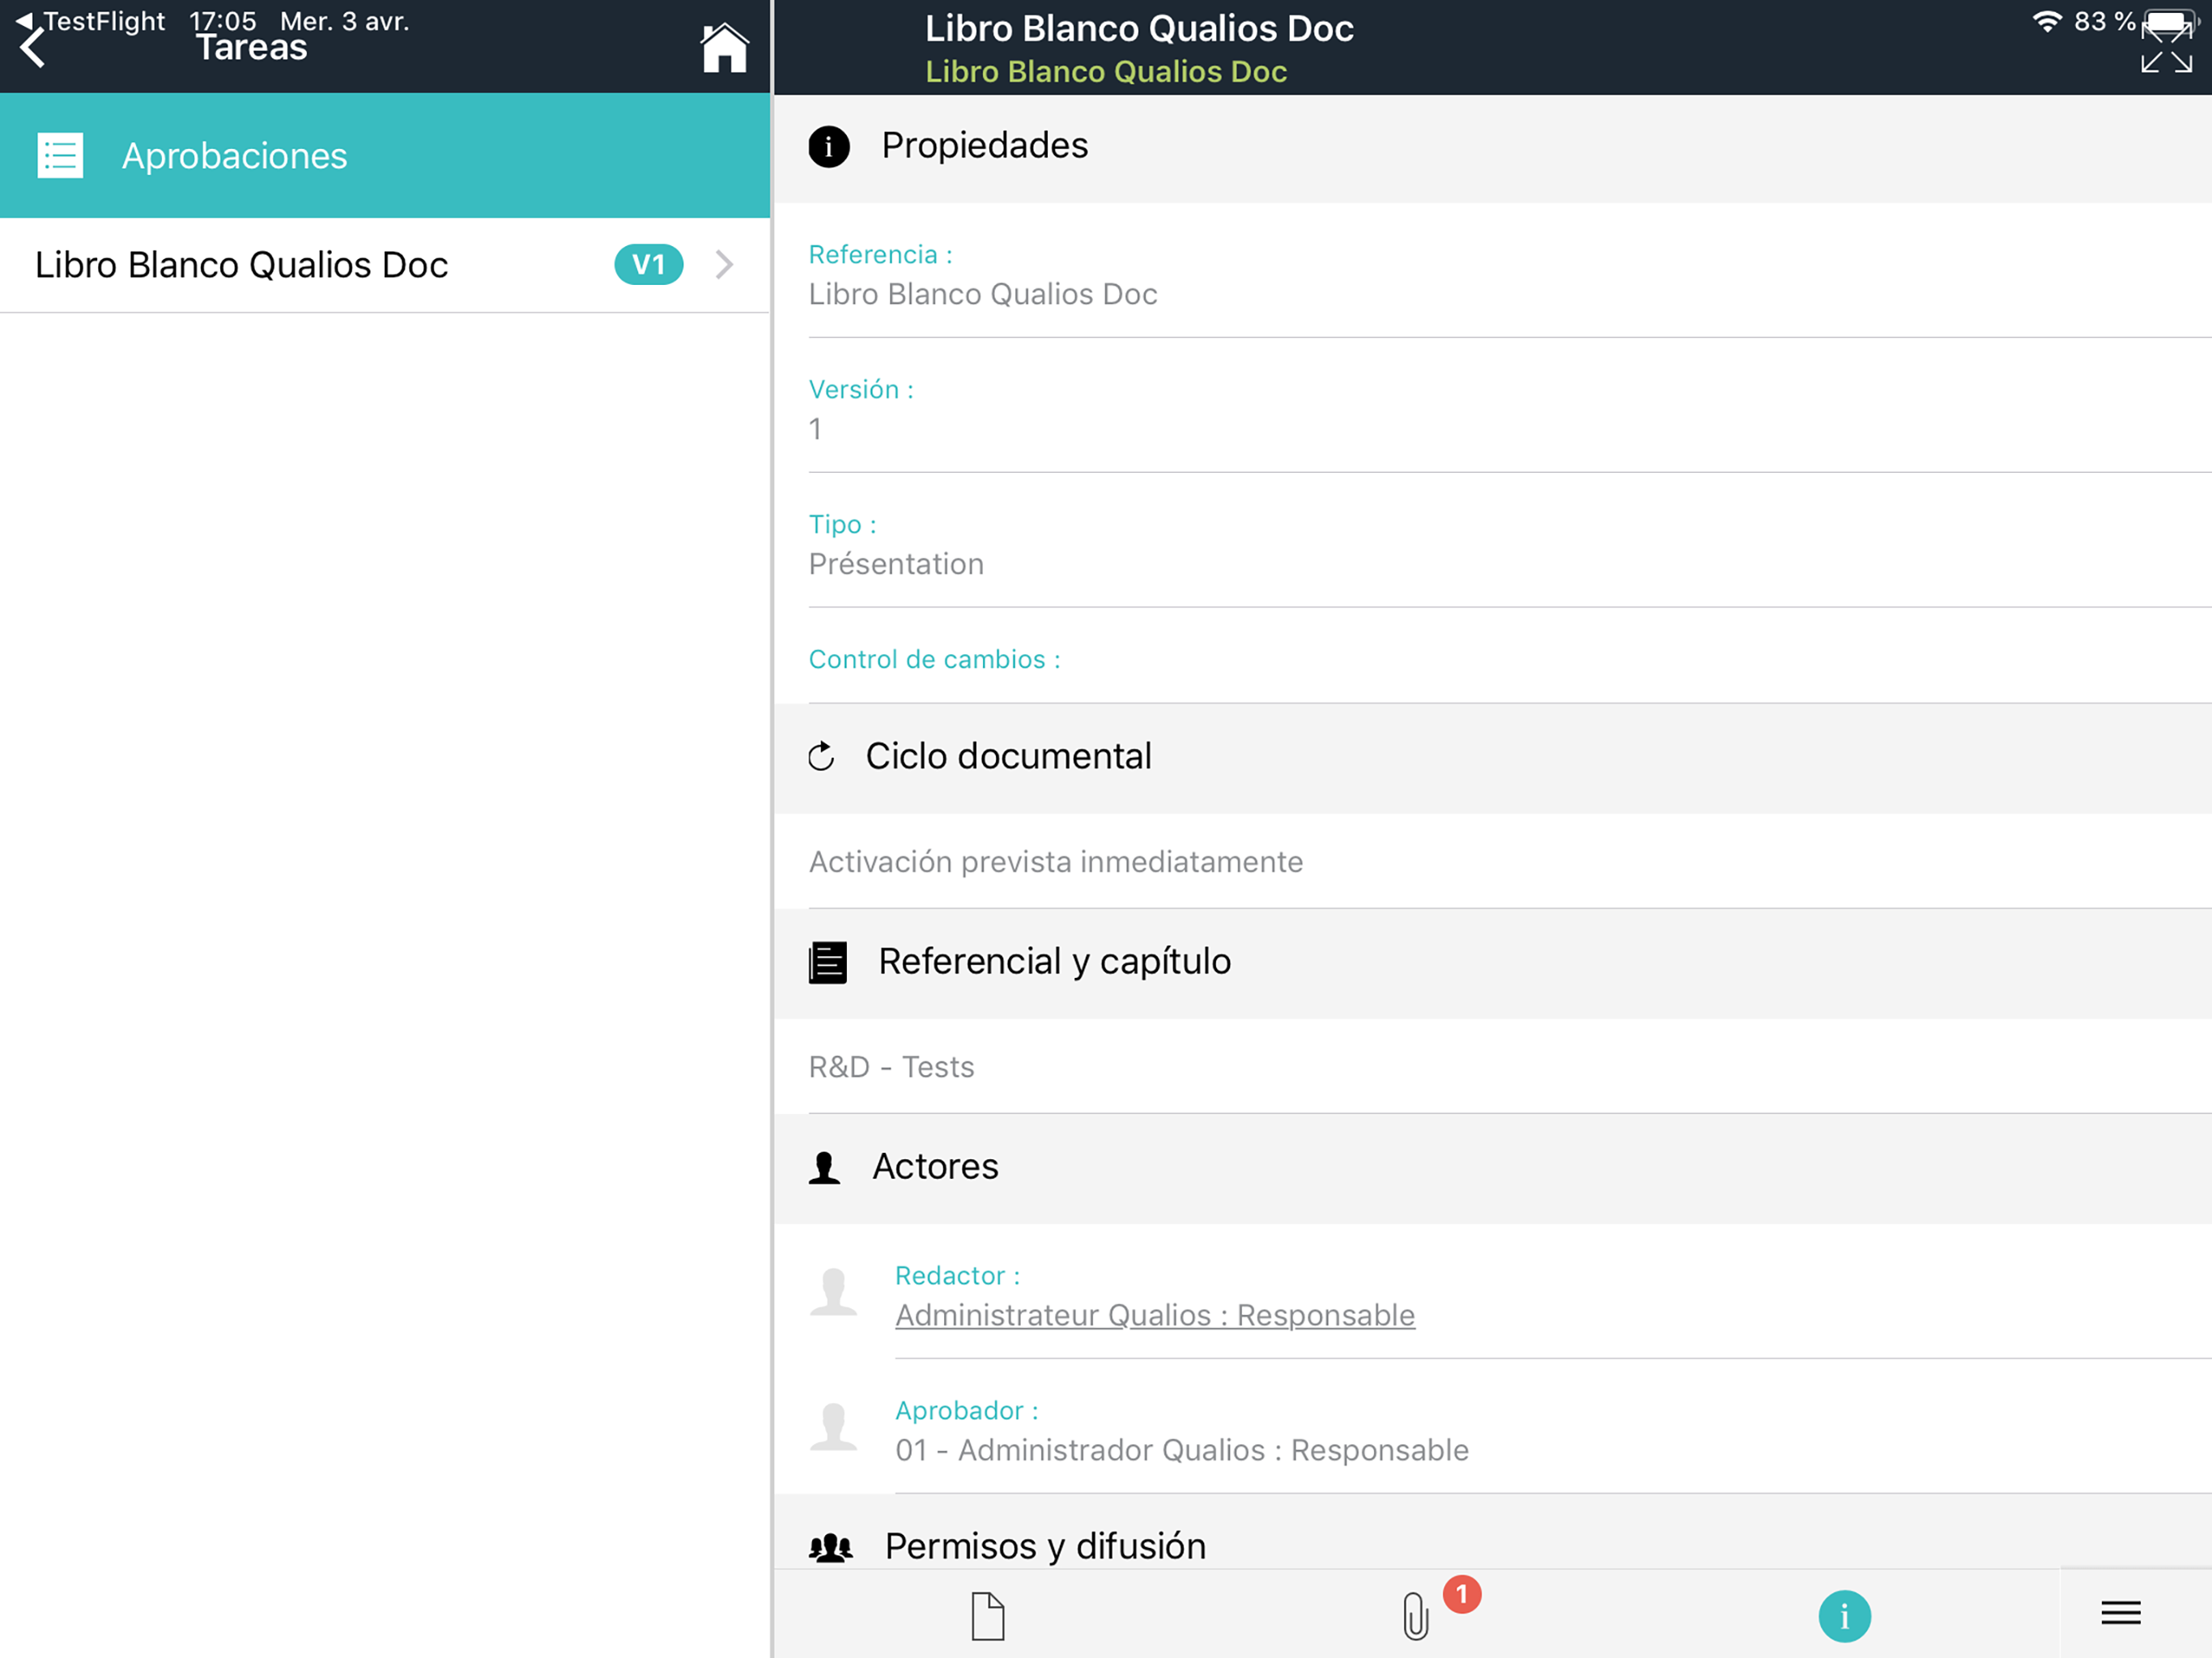Tap the home icon in header
Viewport: 2212px width, 1658px height.
pyautogui.click(x=724, y=48)
